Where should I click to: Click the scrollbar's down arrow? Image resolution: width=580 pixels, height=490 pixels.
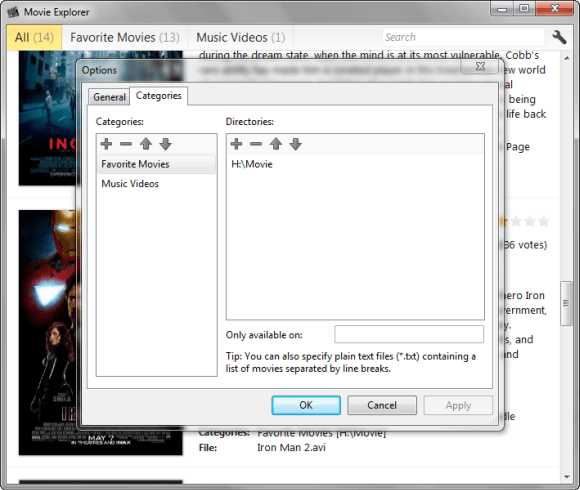(566, 477)
